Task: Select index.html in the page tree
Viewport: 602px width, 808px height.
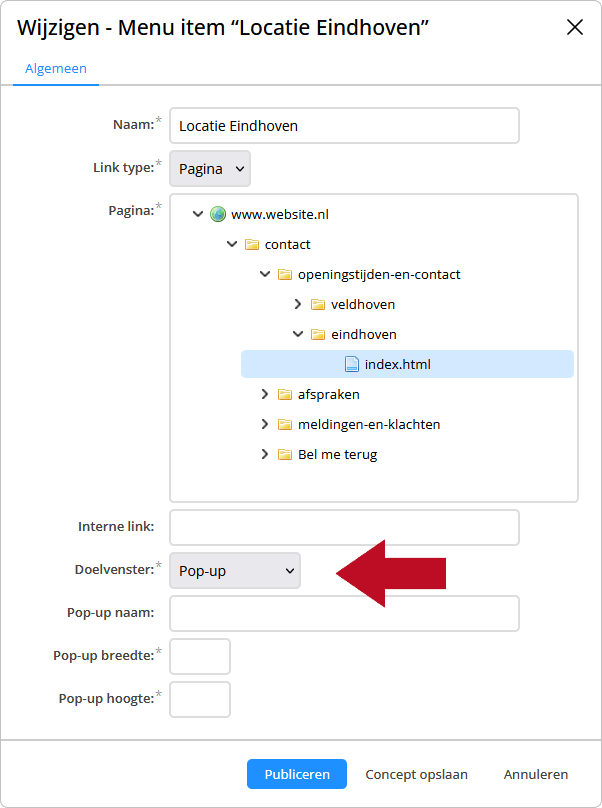Action: [x=407, y=364]
